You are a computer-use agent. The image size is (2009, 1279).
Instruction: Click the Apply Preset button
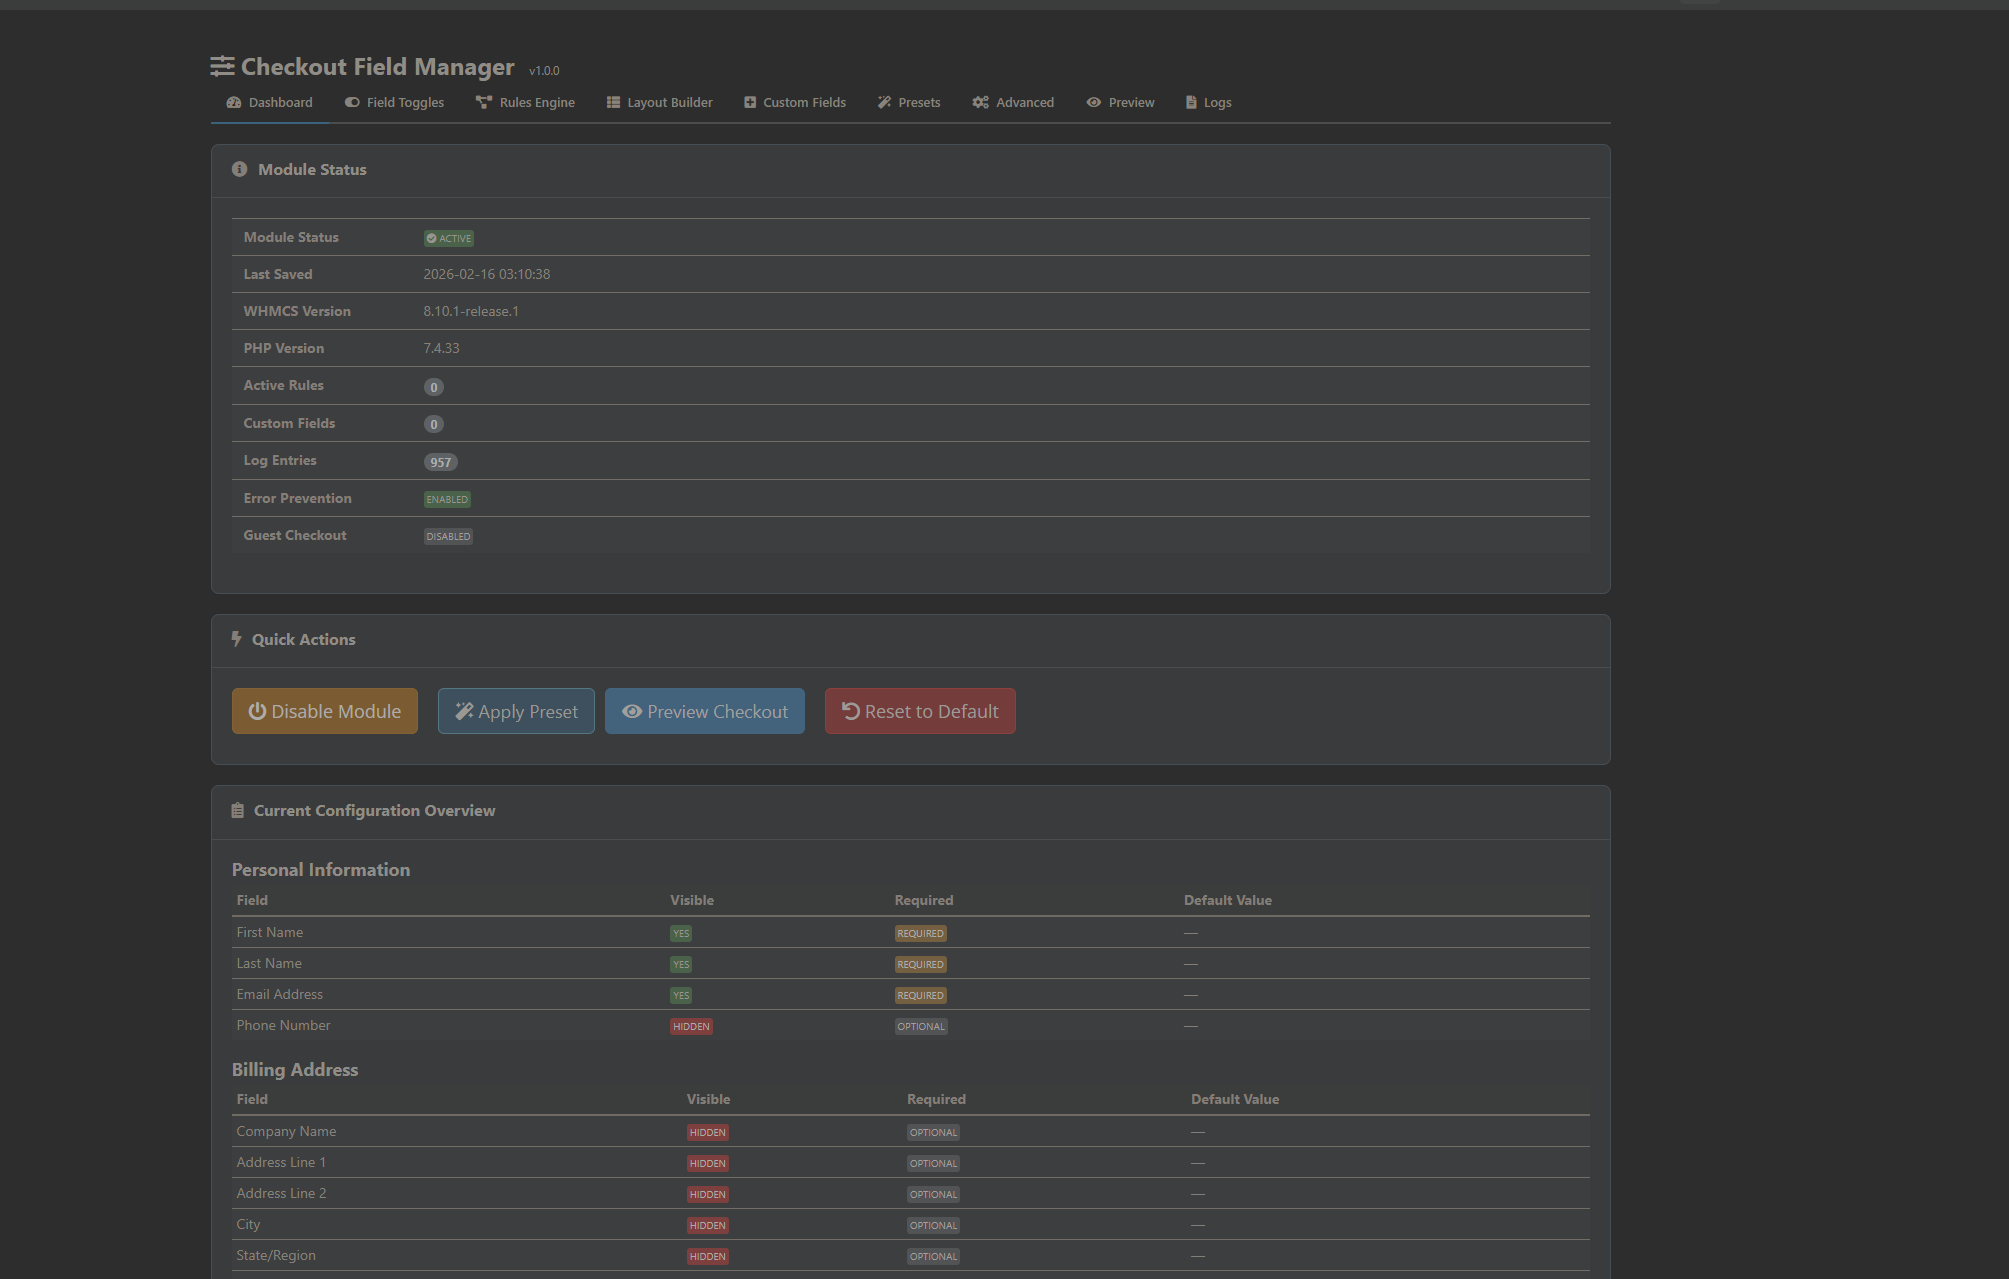point(516,711)
